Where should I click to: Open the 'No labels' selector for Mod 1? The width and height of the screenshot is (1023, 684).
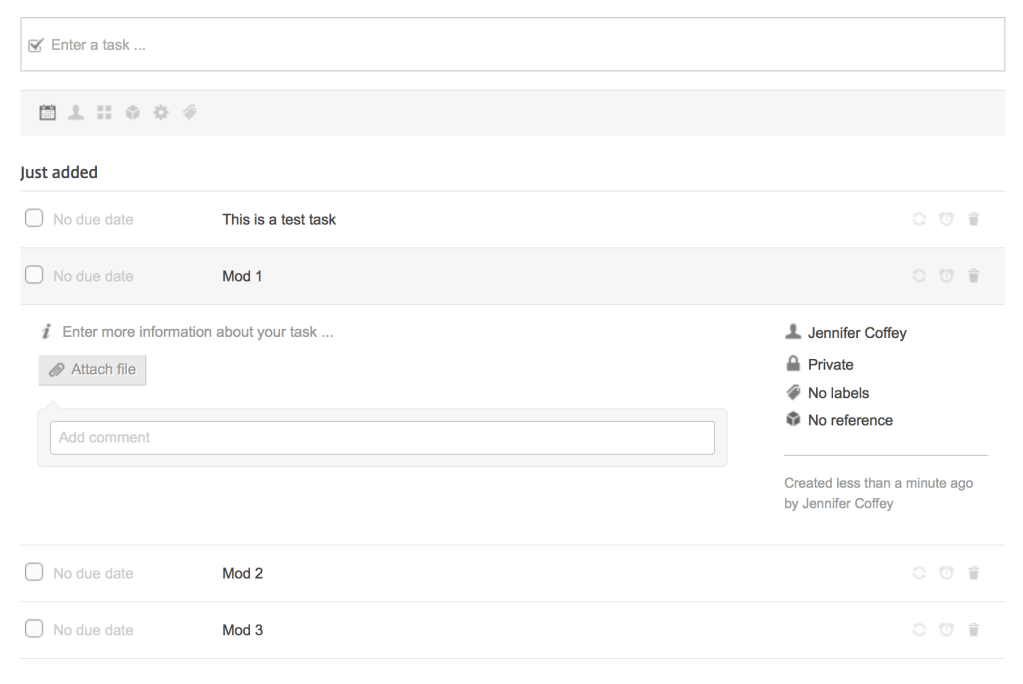[838, 393]
